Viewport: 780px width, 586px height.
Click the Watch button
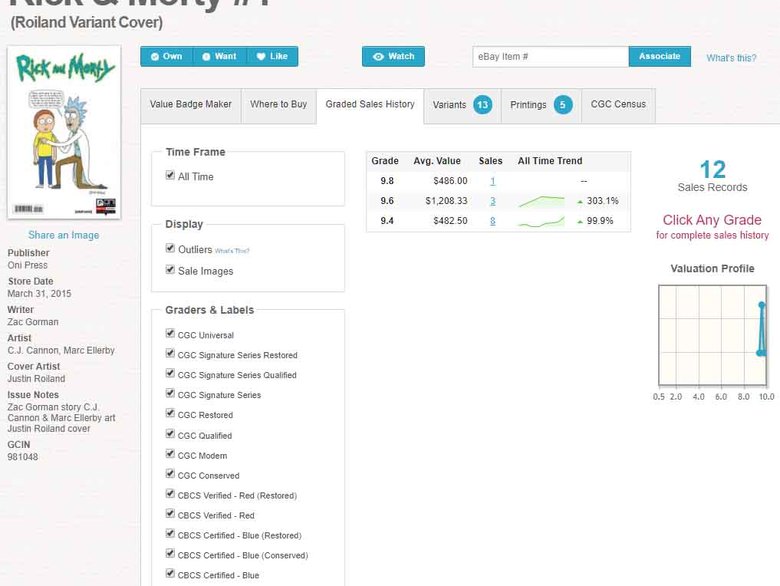(393, 56)
